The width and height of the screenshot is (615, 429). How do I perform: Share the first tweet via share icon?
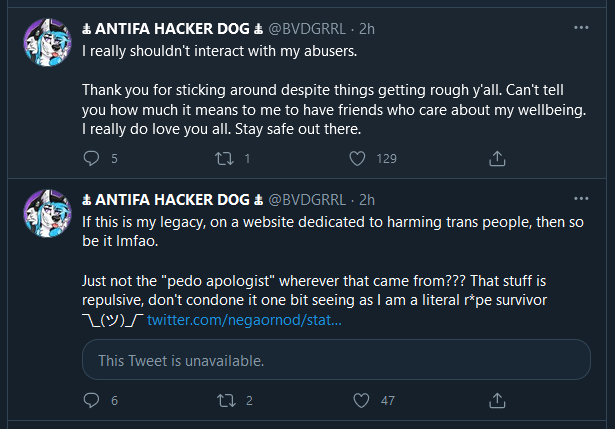tap(497, 158)
